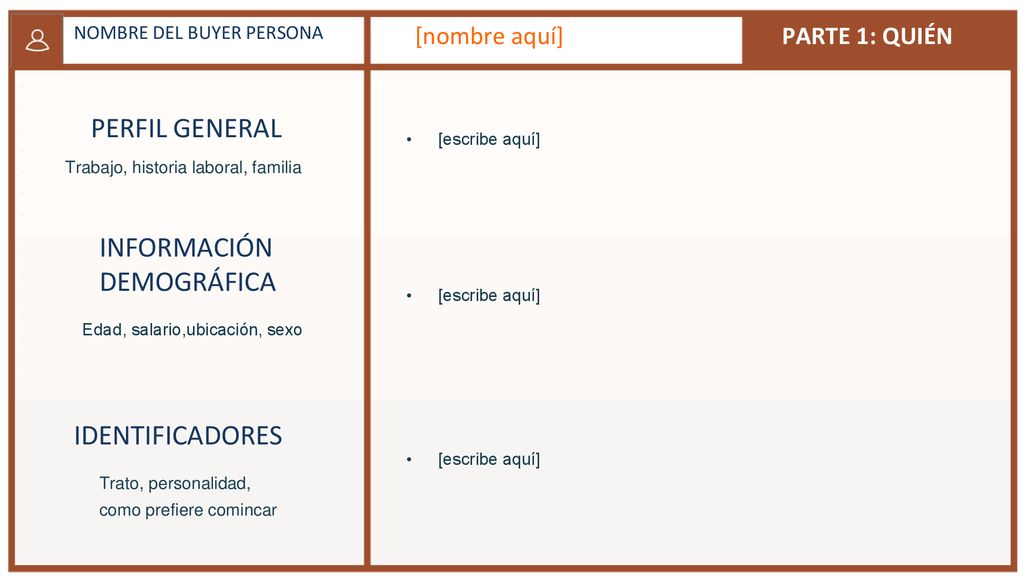Image resolution: width=1024 pixels, height=576 pixels.
Task: Click the INFORMACIÓN DEMOGRÁFICA heading
Action: click(187, 265)
